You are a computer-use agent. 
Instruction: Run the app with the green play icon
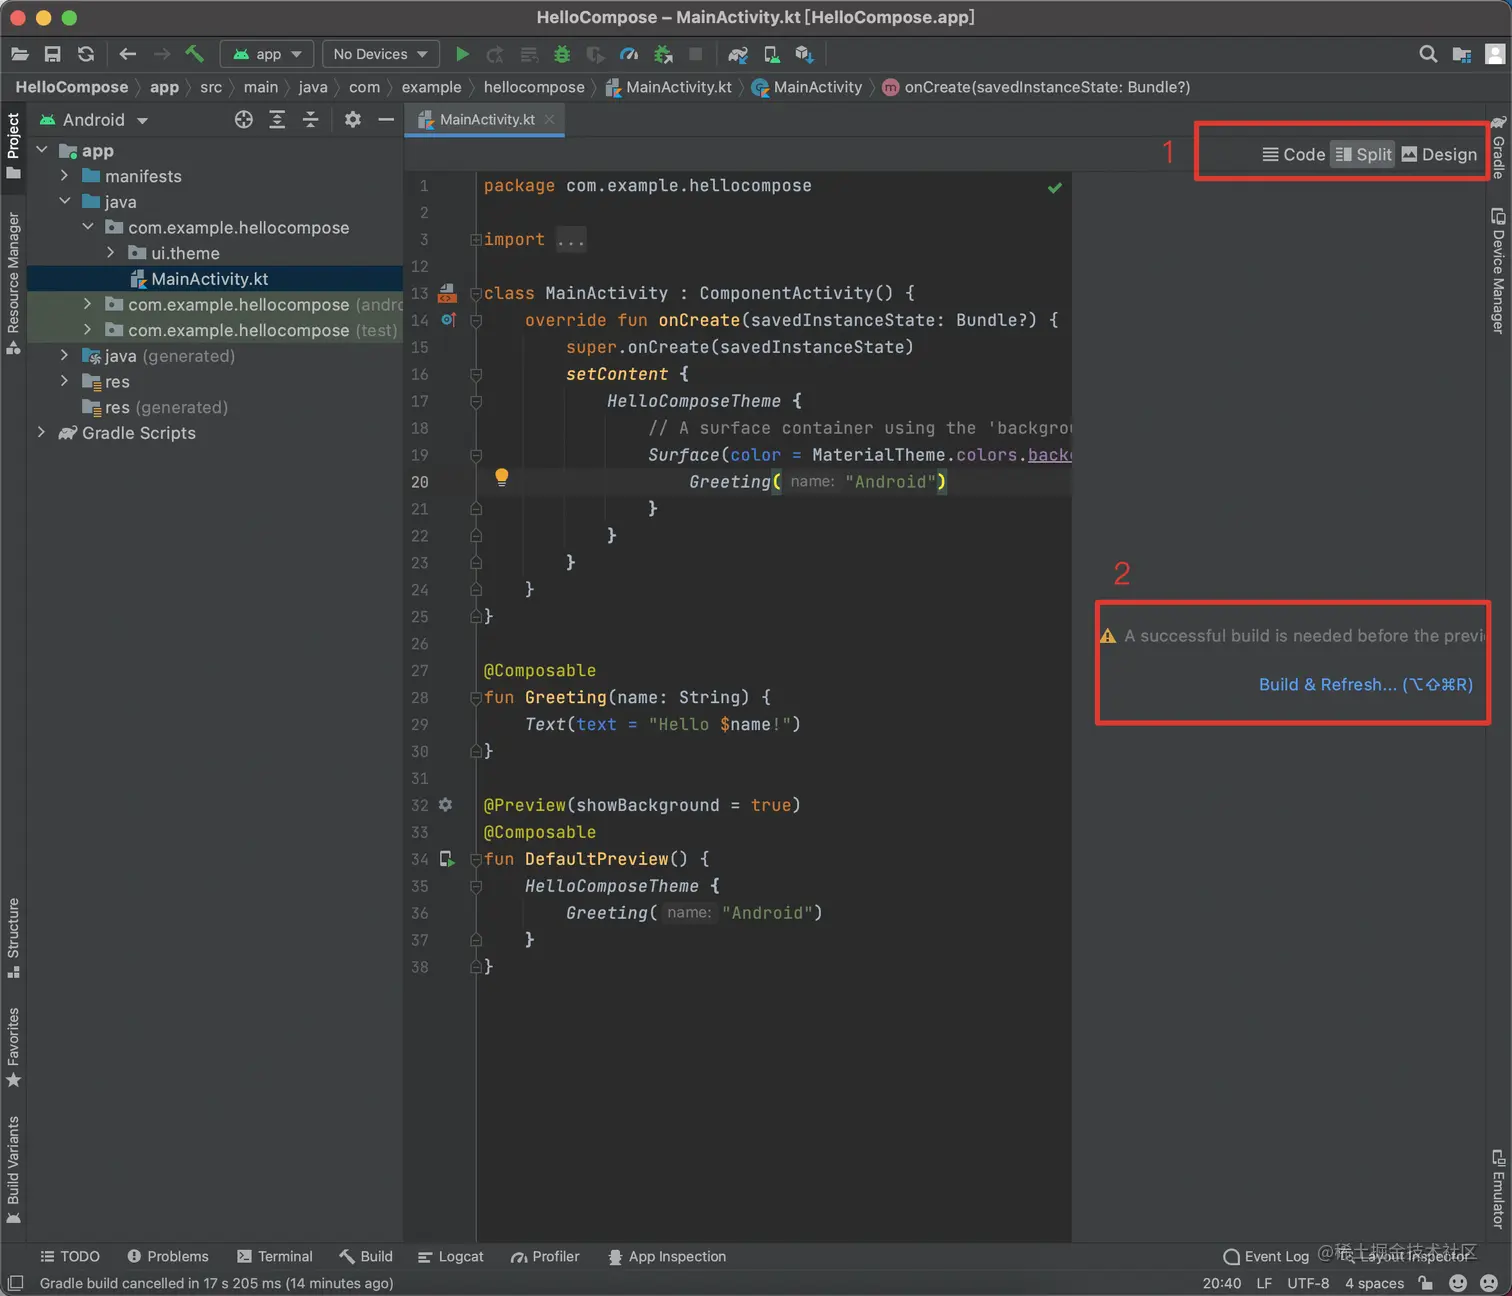tap(462, 54)
